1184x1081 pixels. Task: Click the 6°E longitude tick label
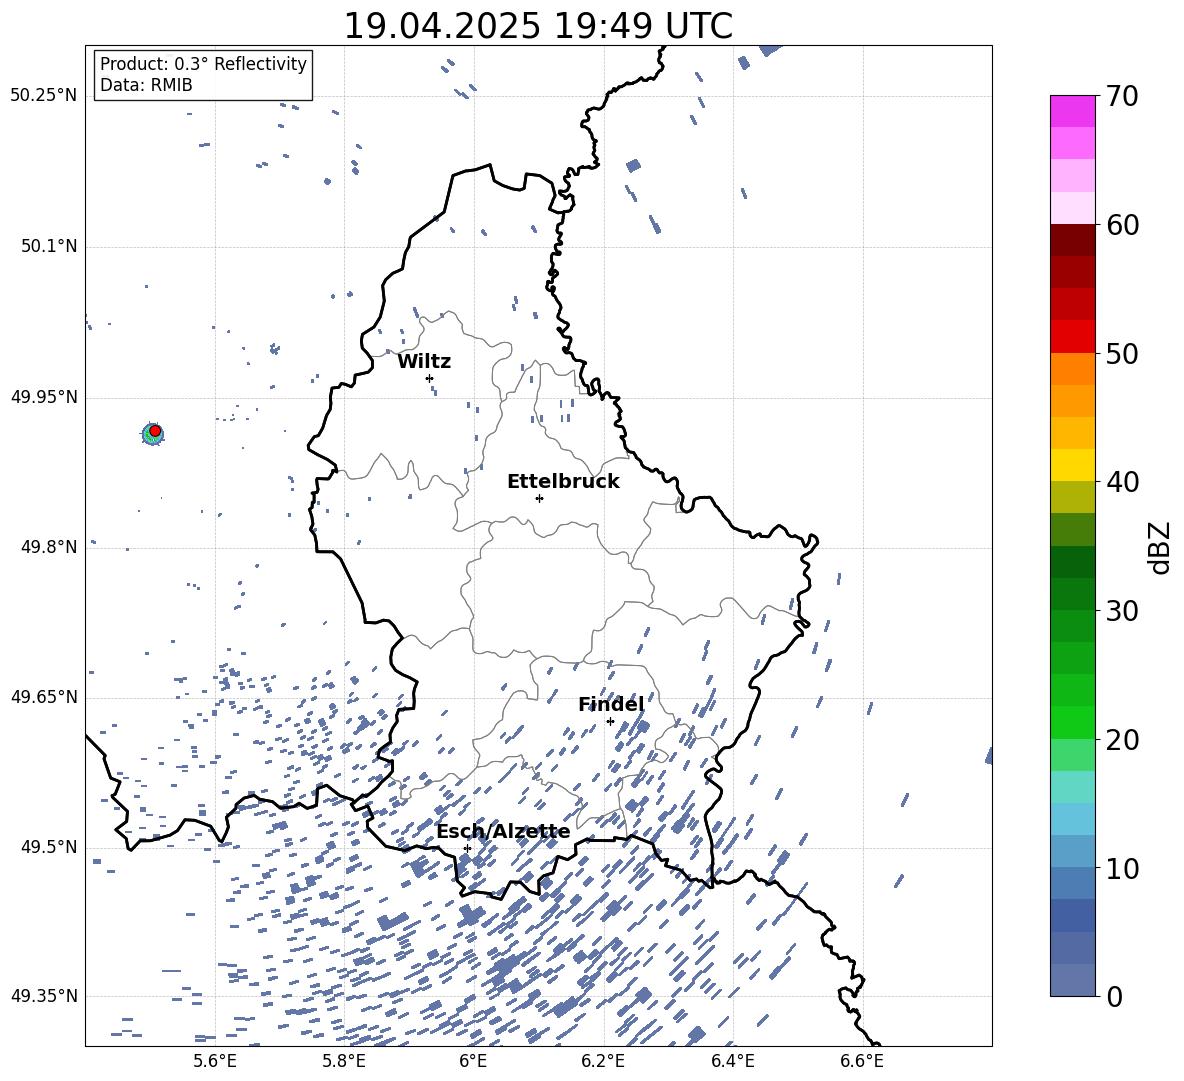[x=473, y=1062]
